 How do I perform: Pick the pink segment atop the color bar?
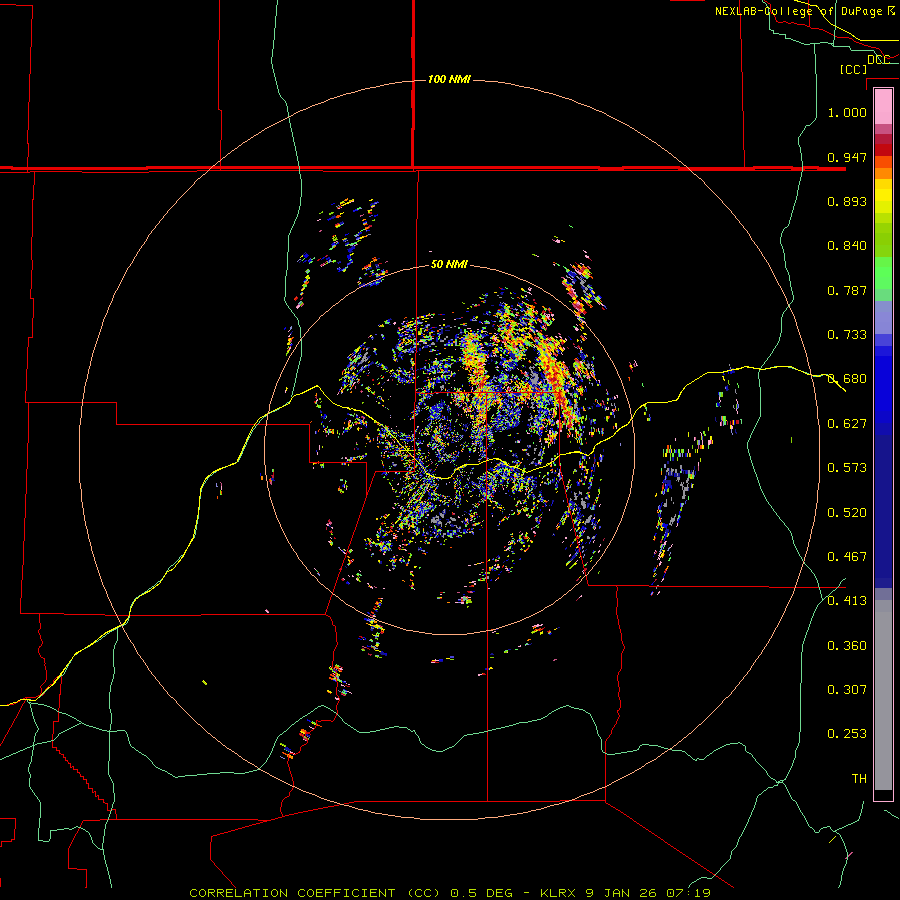coord(883,107)
